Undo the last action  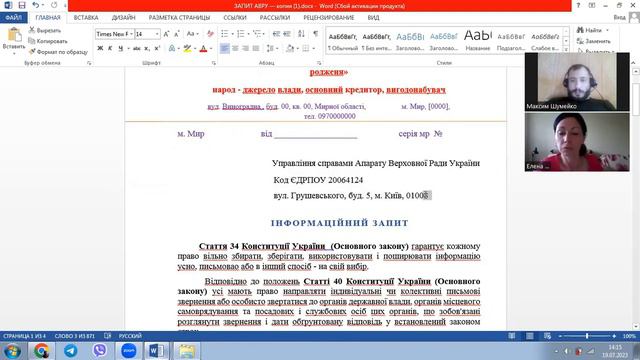(x=36, y=5)
